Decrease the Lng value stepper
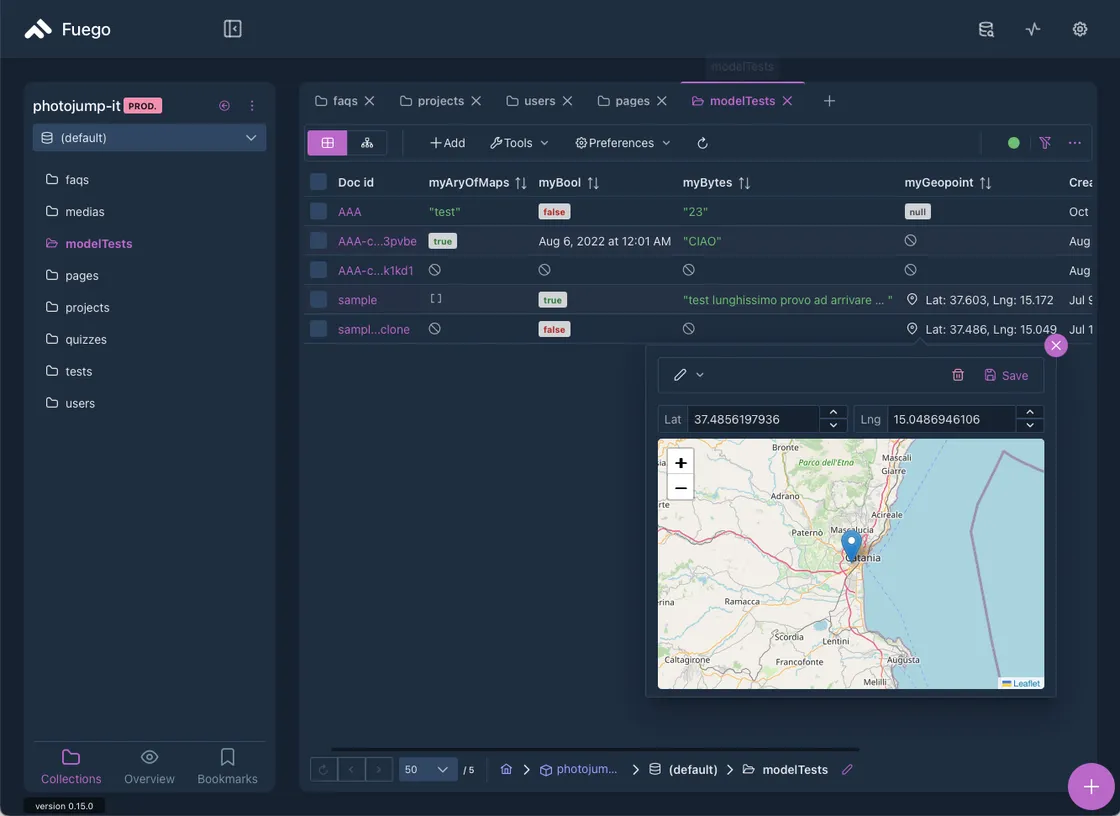The height and width of the screenshot is (816, 1120). pos(1029,425)
